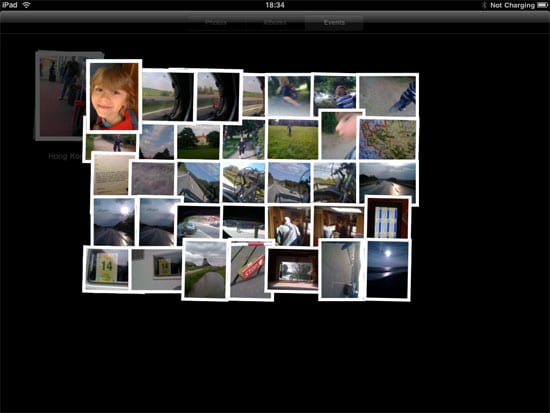Tap the battery icon in status bar
The height and width of the screenshot is (413, 550).
click(x=542, y=5)
